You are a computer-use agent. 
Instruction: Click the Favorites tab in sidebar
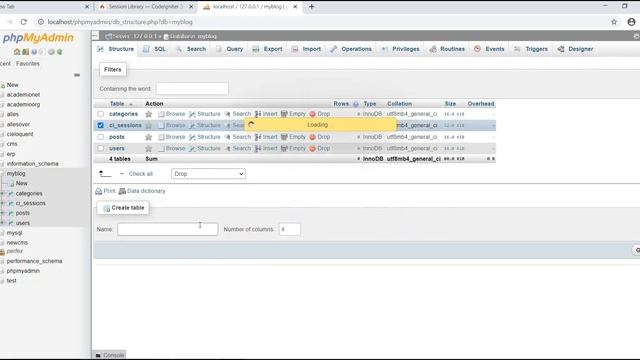pos(28,64)
